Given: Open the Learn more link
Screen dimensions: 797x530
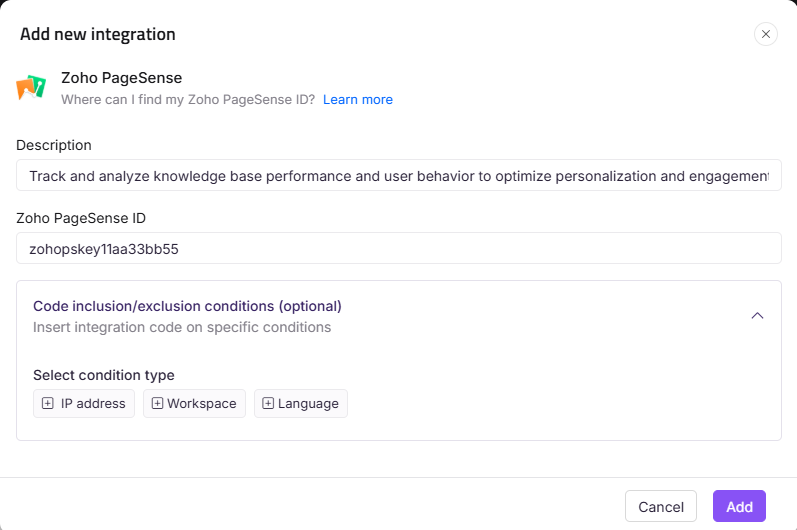Looking at the screenshot, I should 358,100.
